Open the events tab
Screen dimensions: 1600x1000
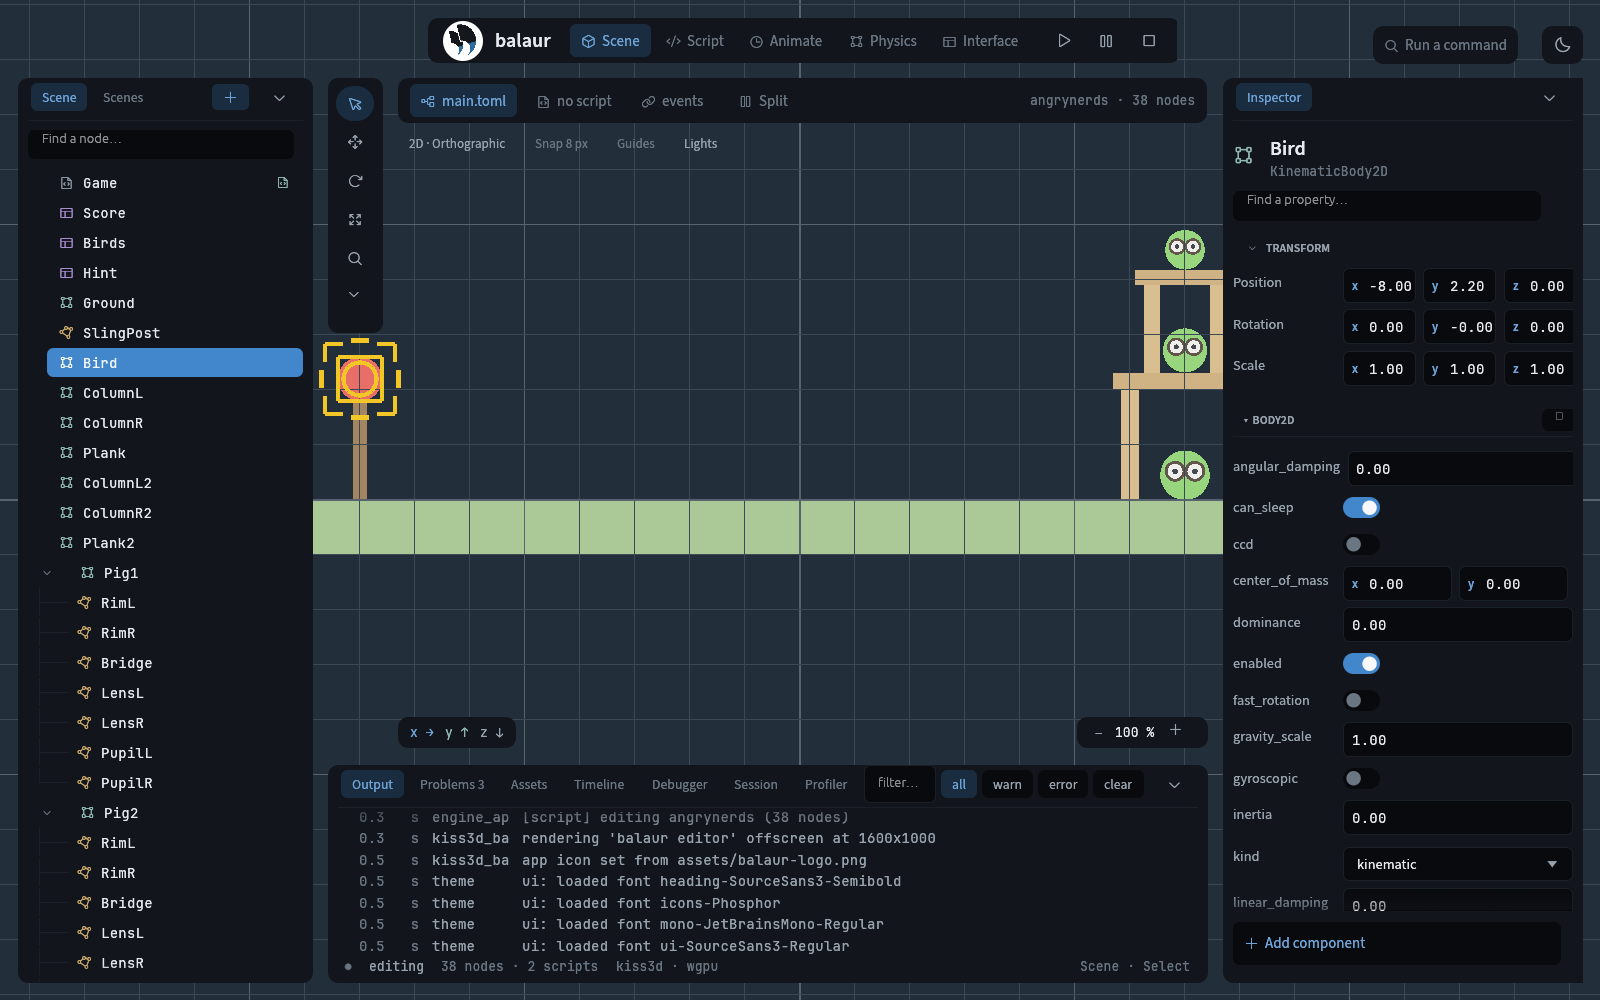(672, 101)
